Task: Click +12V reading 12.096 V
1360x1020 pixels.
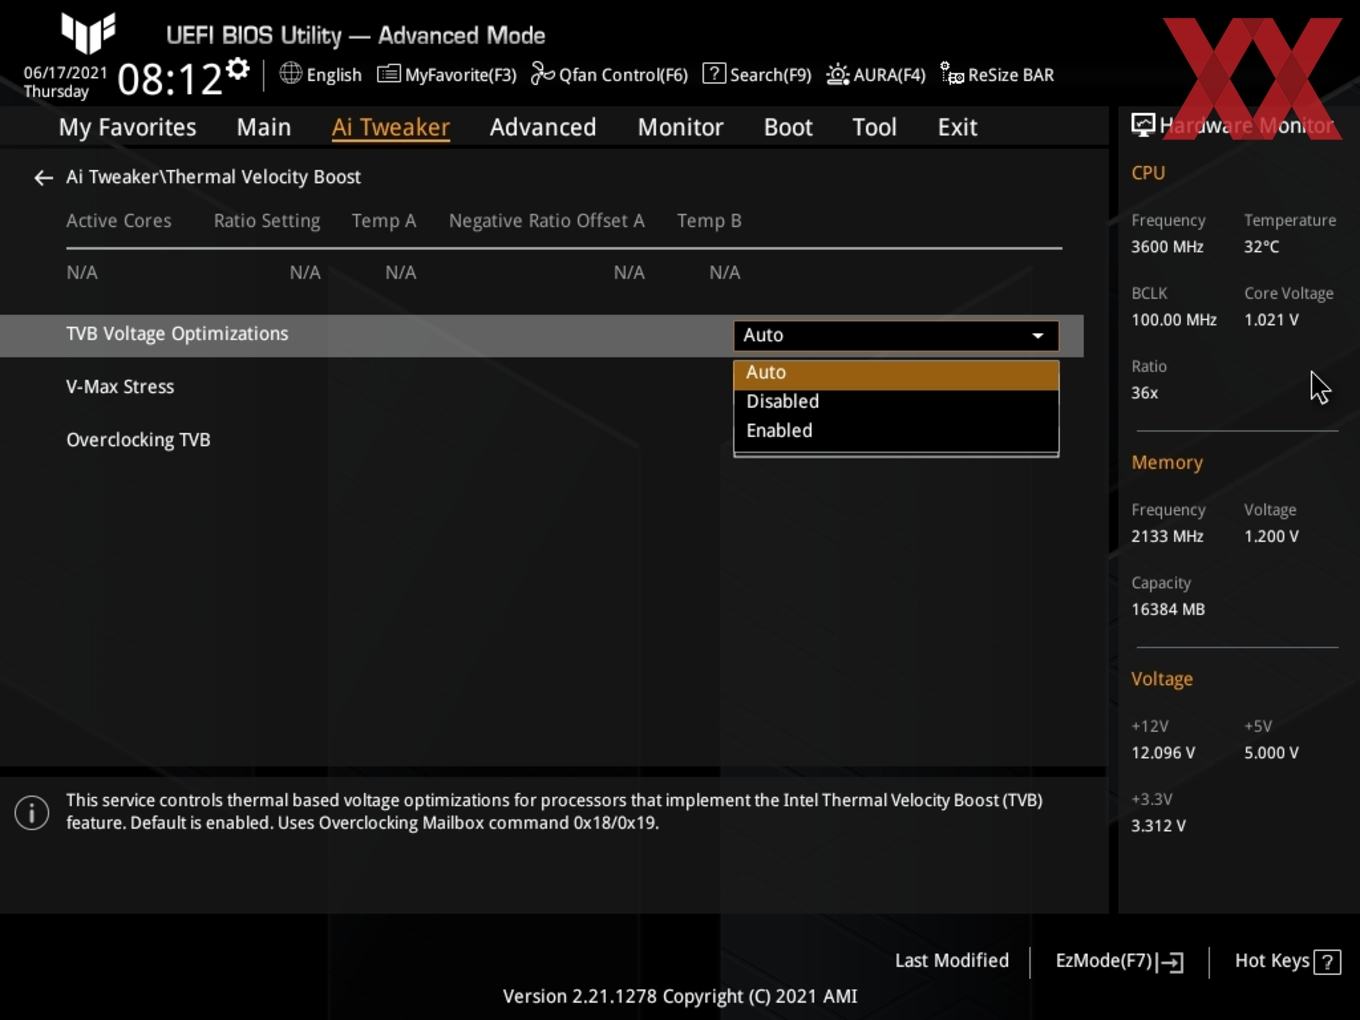Action: click(x=1163, y=753)
